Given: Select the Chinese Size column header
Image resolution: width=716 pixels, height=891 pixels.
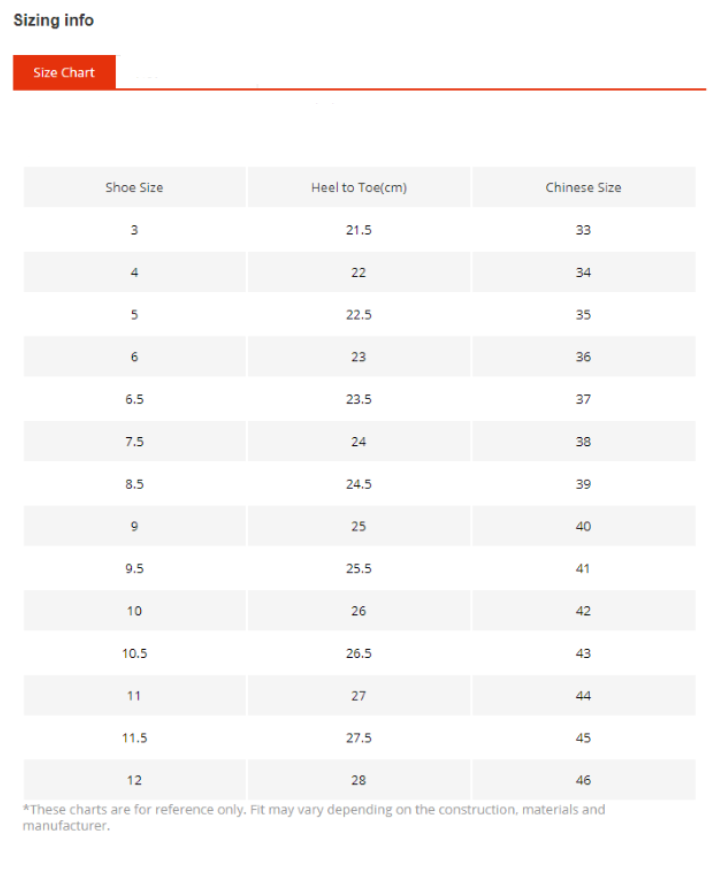Looking at the screenshot, I should 584,187.
